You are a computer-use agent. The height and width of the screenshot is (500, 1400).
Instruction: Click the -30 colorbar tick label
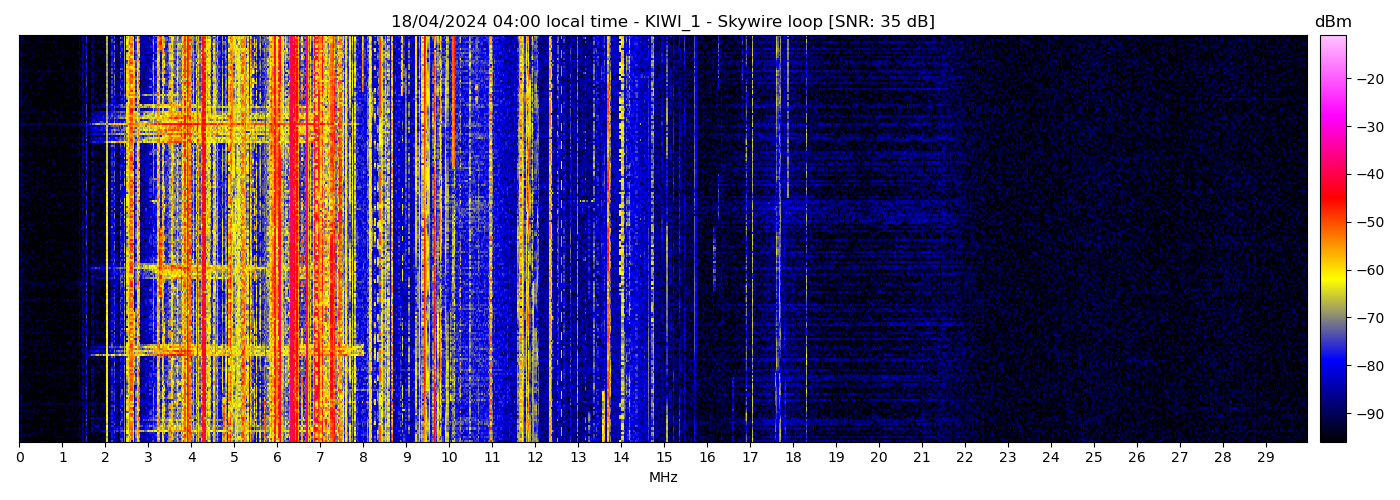pos(1367,127)
